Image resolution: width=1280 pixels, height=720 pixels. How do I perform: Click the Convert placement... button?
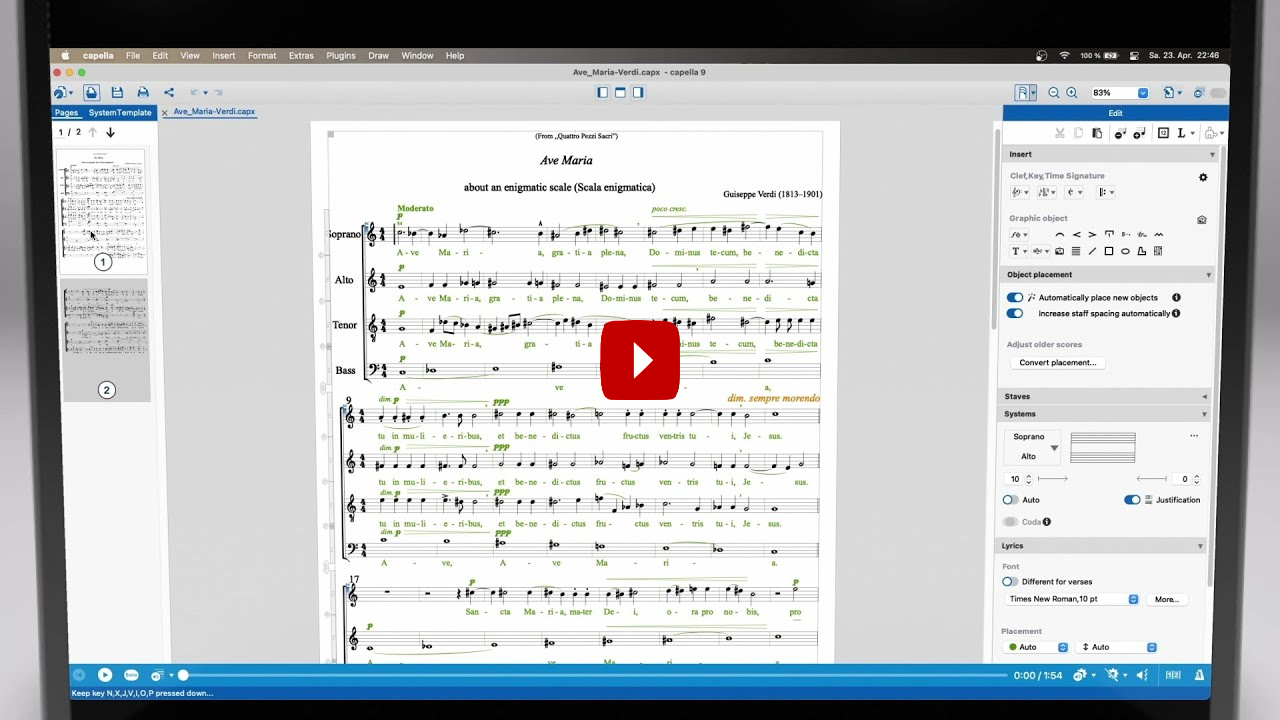(x=1058, y=363)
